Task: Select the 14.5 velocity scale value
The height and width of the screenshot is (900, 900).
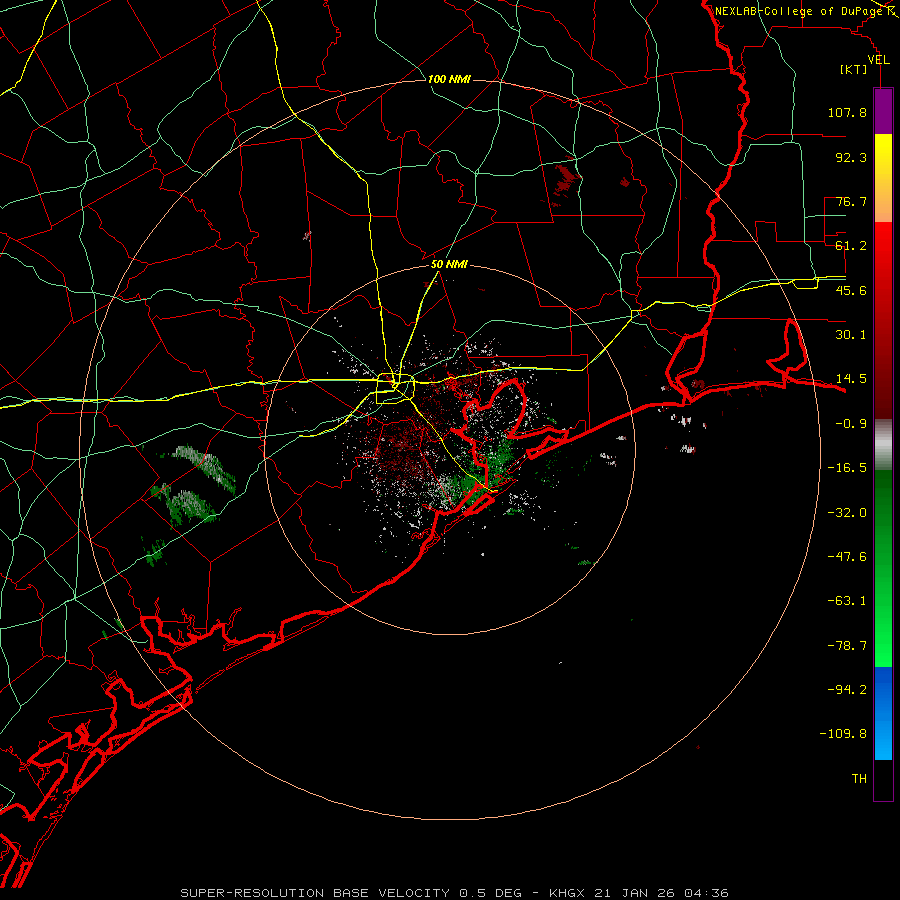Action: 851,379
